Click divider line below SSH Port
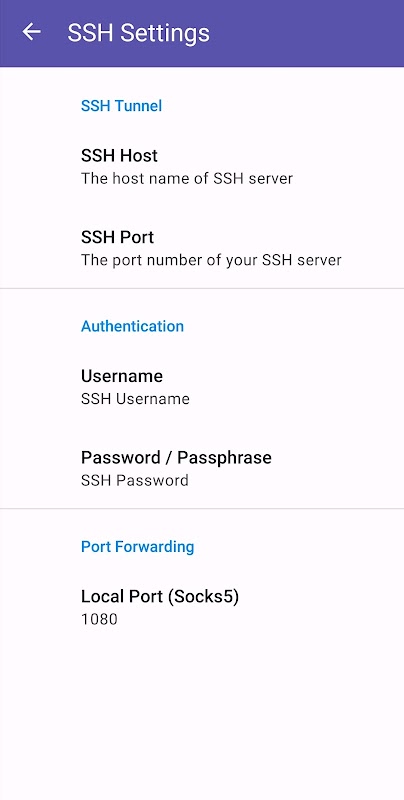The height and width of the screenshot is (800, 404). pyautogui.click(x=202, y=289)
